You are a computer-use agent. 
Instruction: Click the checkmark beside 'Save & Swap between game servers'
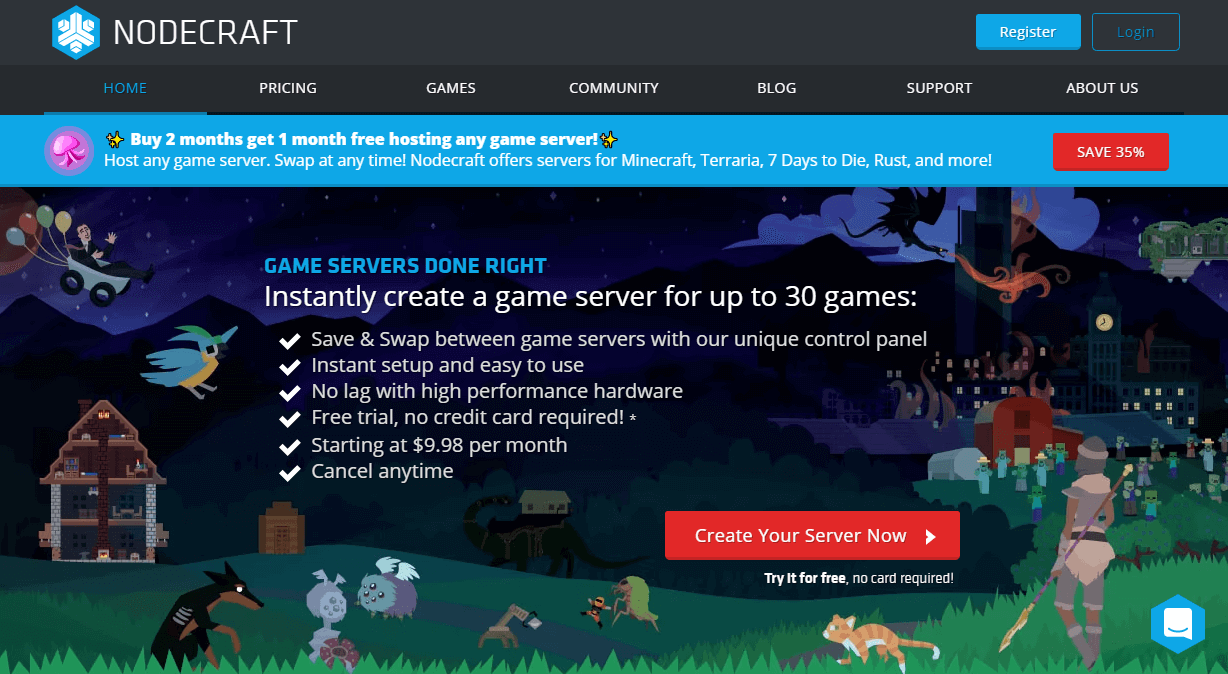click(290, 341)
